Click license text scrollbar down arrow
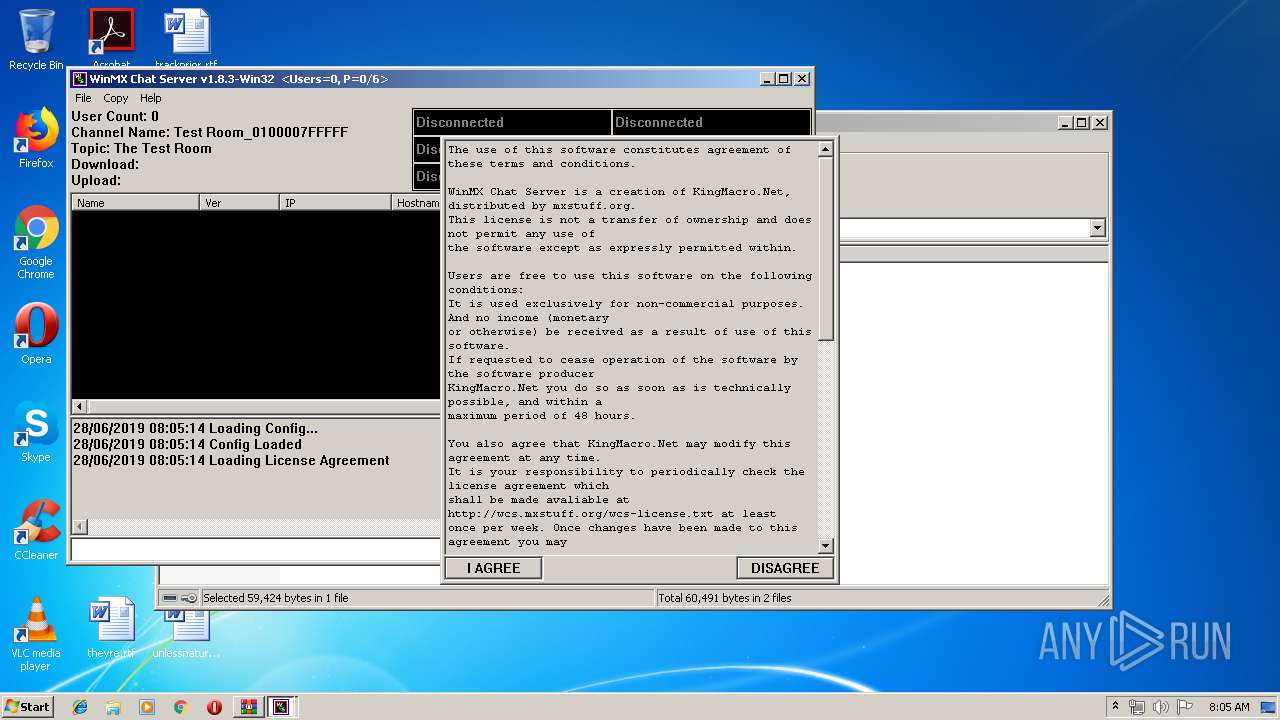1280x720 pixels. [x=825, y=546]
